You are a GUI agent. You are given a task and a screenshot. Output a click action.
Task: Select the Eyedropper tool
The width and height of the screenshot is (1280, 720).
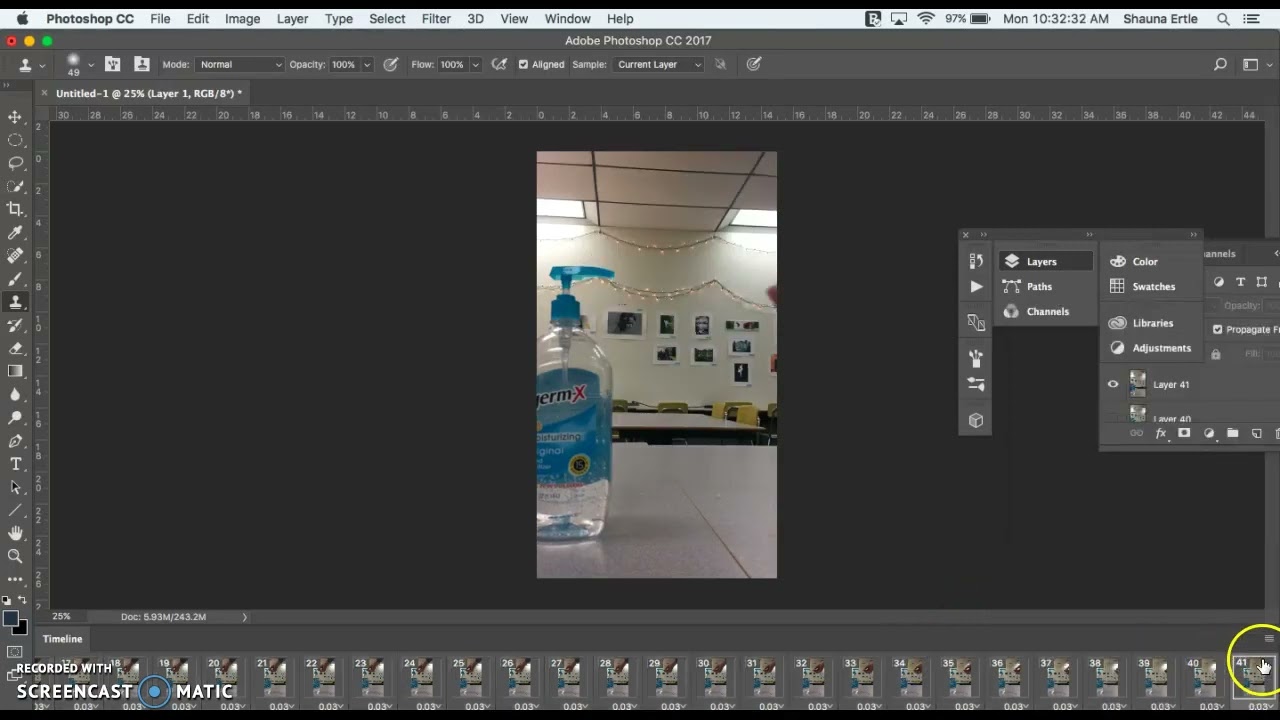click(15, 232)
